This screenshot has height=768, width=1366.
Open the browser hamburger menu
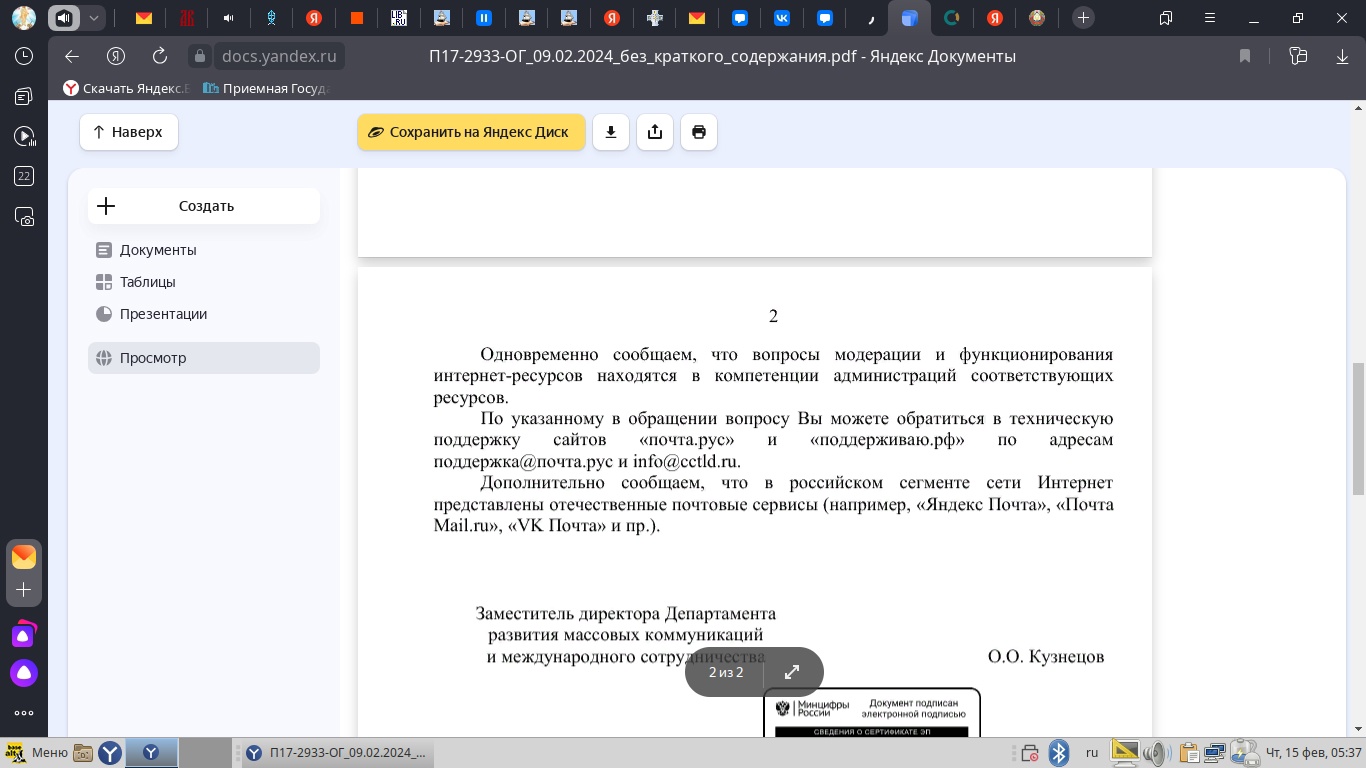pos(1211,18)
